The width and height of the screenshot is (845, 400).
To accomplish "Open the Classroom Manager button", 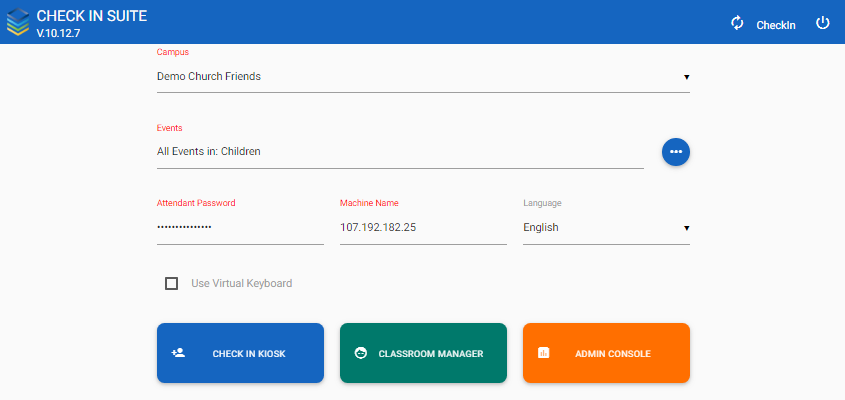I will (x=423, y=353).
